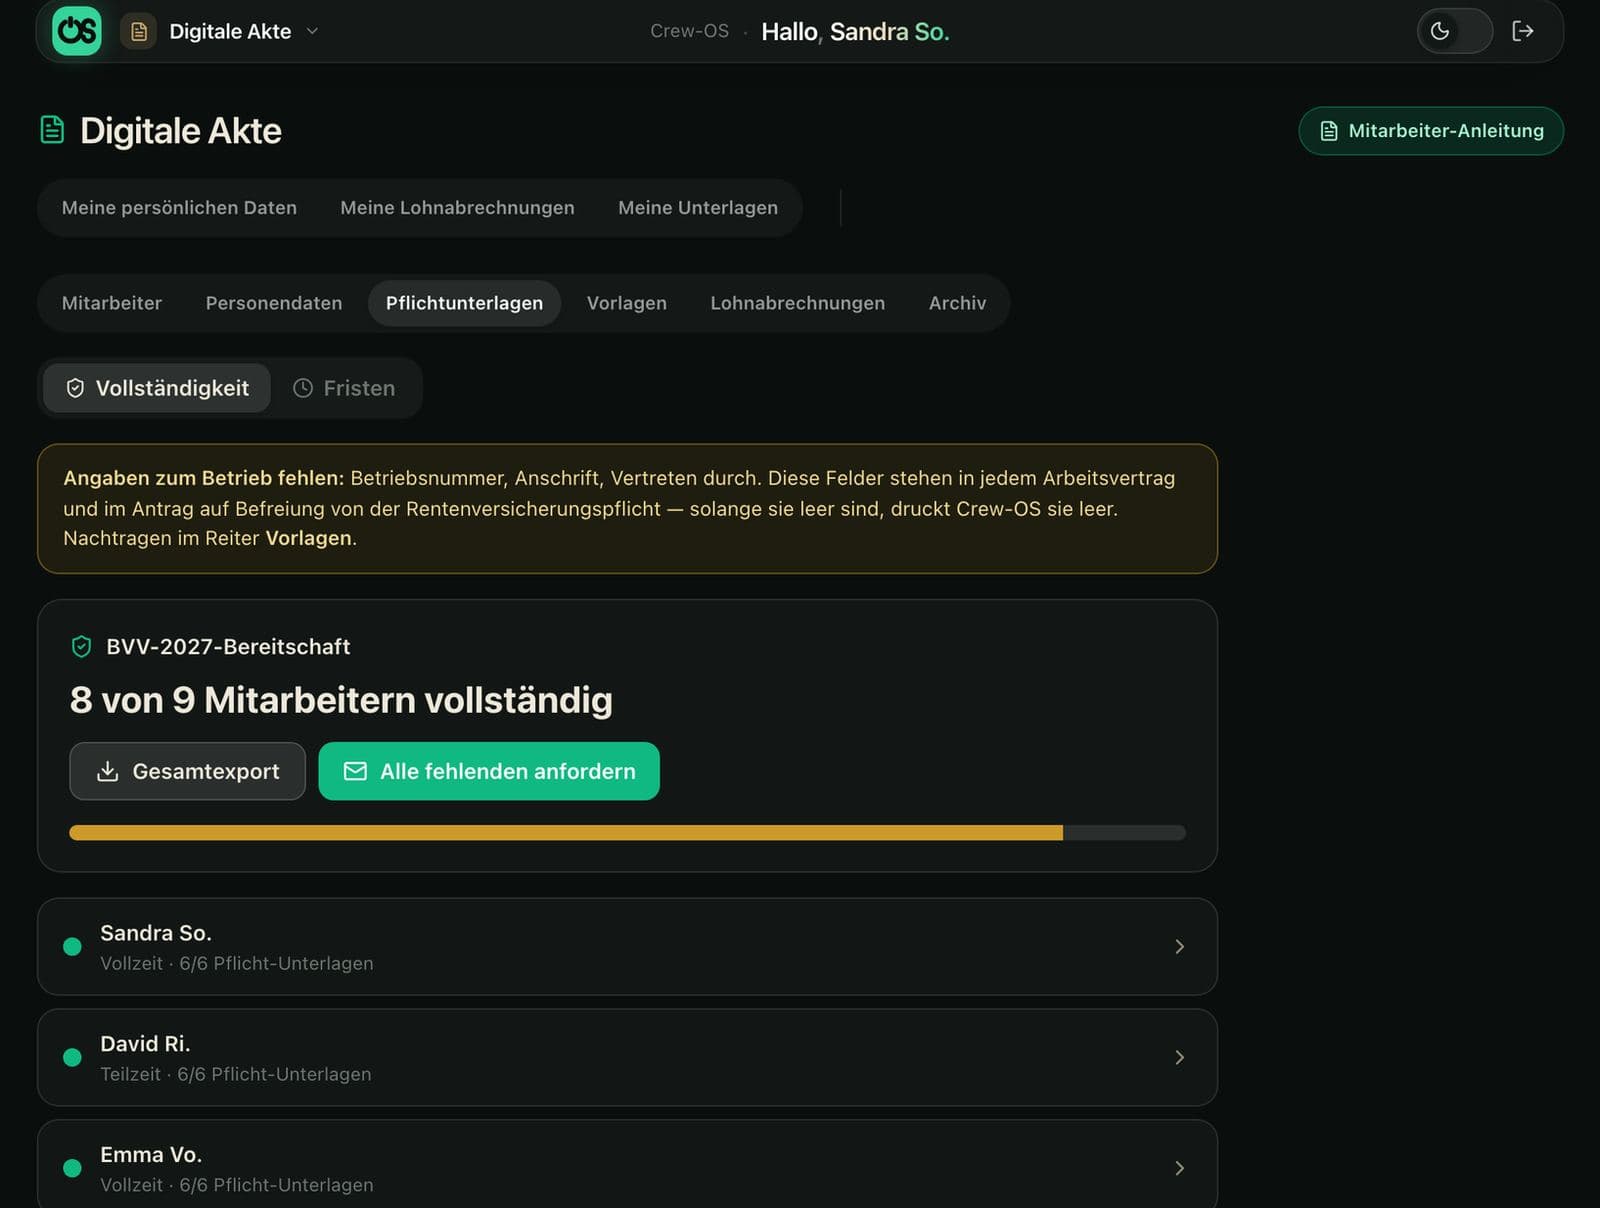1600x1208 pixels.
Task: Open the Personendaten tab
Action: click(x=274, y=303)
